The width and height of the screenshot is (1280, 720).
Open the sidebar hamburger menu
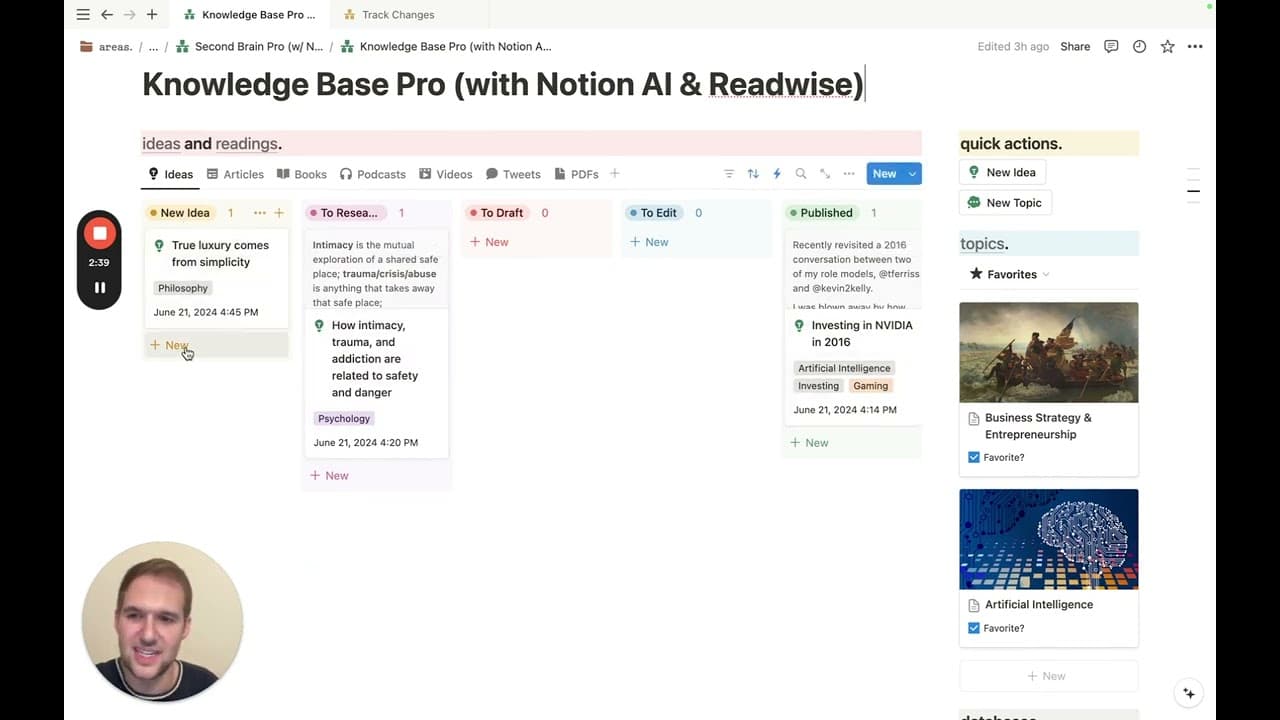(83, 15)
